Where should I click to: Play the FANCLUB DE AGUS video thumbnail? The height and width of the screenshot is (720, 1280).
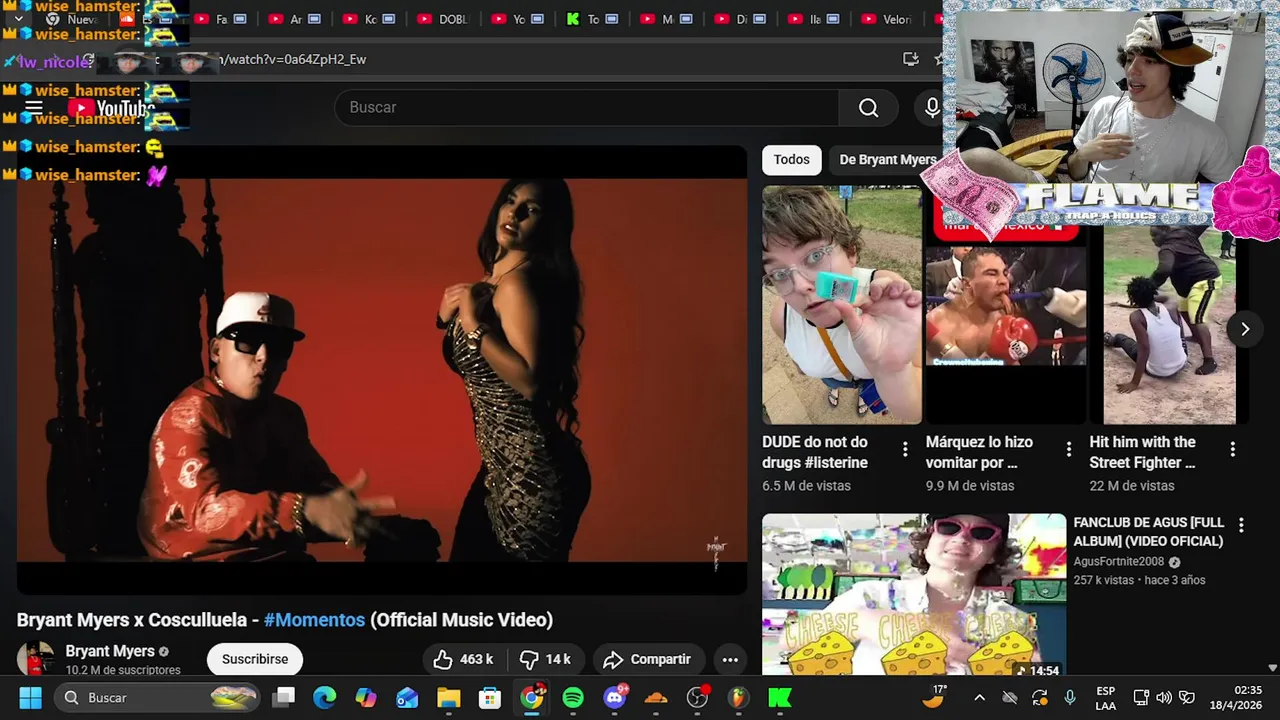coord(914,594)
